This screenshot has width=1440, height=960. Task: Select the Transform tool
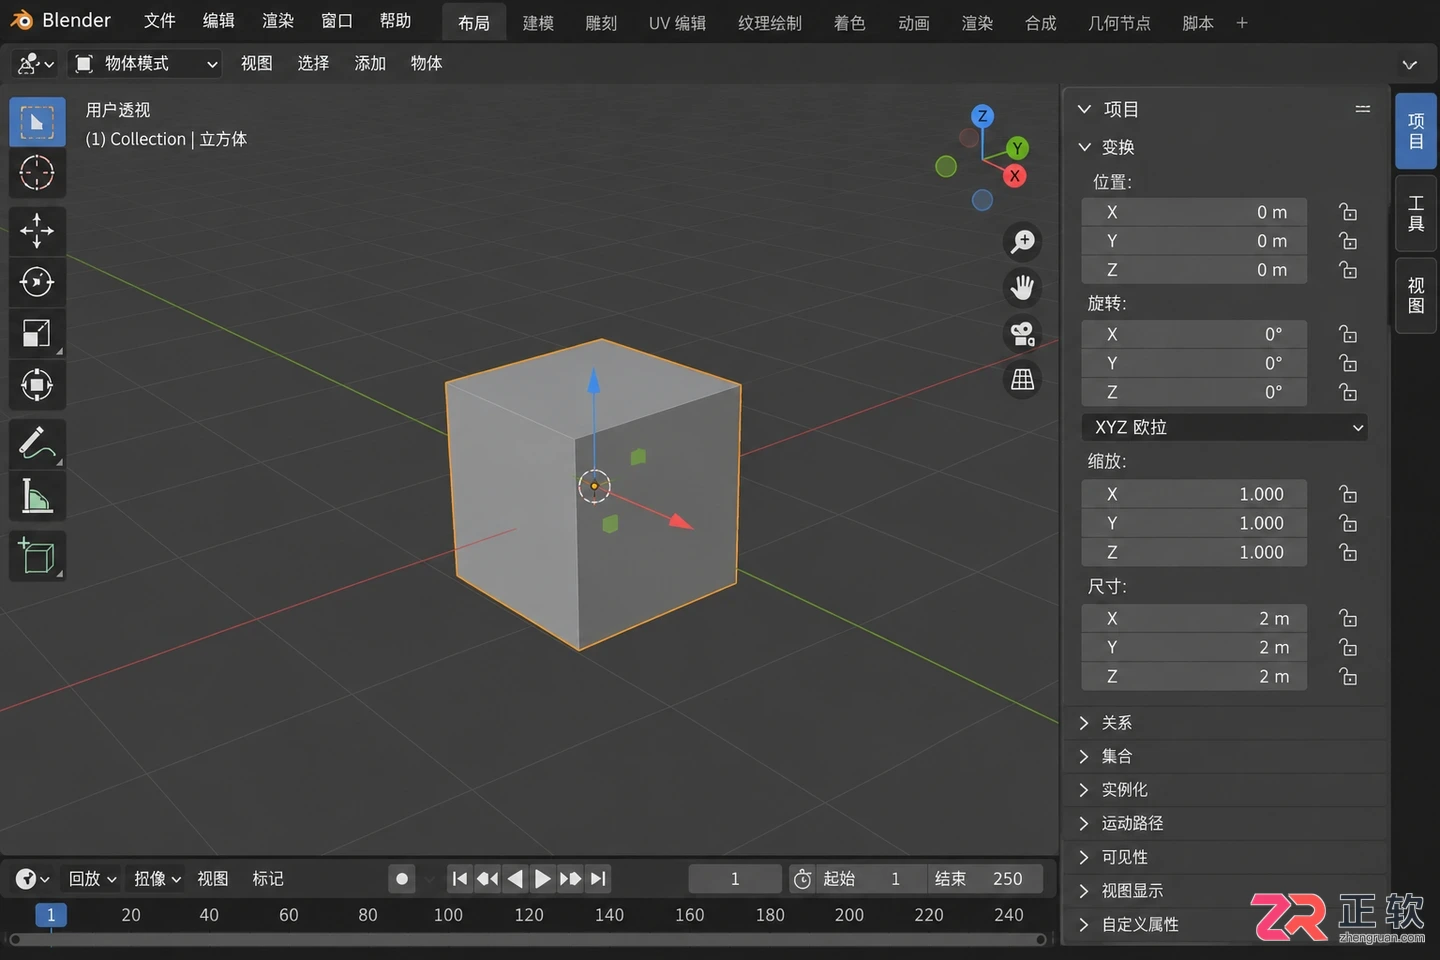pyautogui.click(x=37, y=385)
